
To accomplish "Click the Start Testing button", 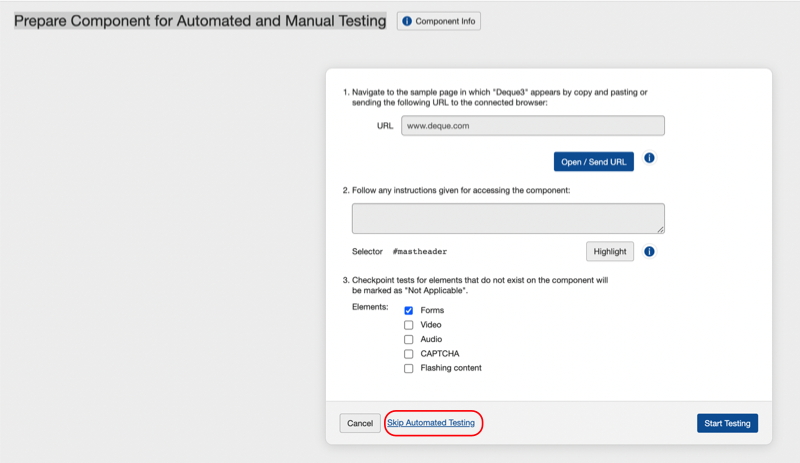I will 727,423.
